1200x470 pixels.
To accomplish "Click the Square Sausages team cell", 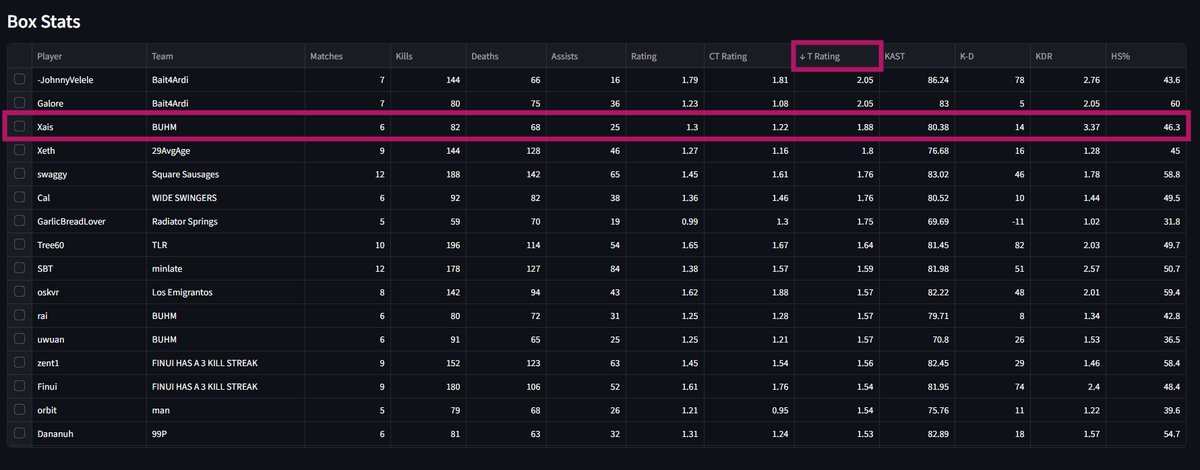I will (225, 174).
